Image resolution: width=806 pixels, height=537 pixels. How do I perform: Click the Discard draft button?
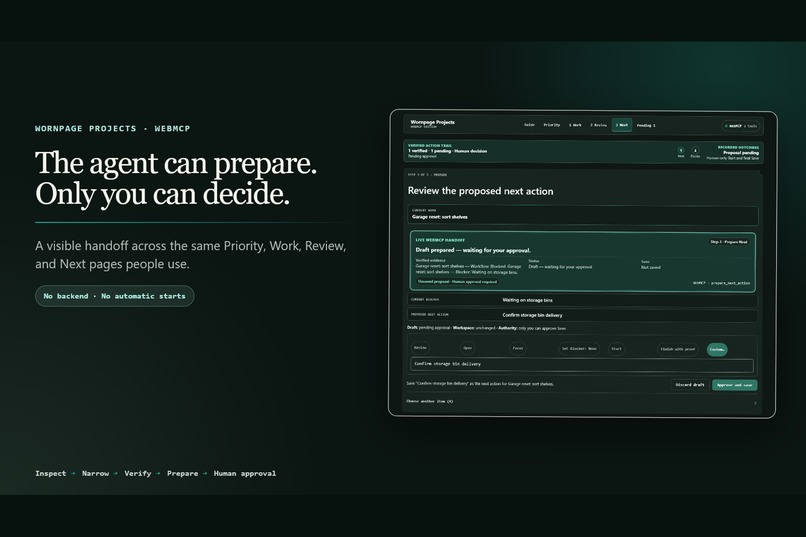[690, 384]
